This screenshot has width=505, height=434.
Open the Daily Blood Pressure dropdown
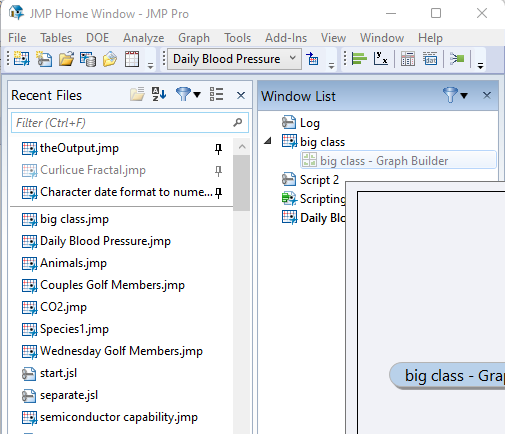point(234,59)
